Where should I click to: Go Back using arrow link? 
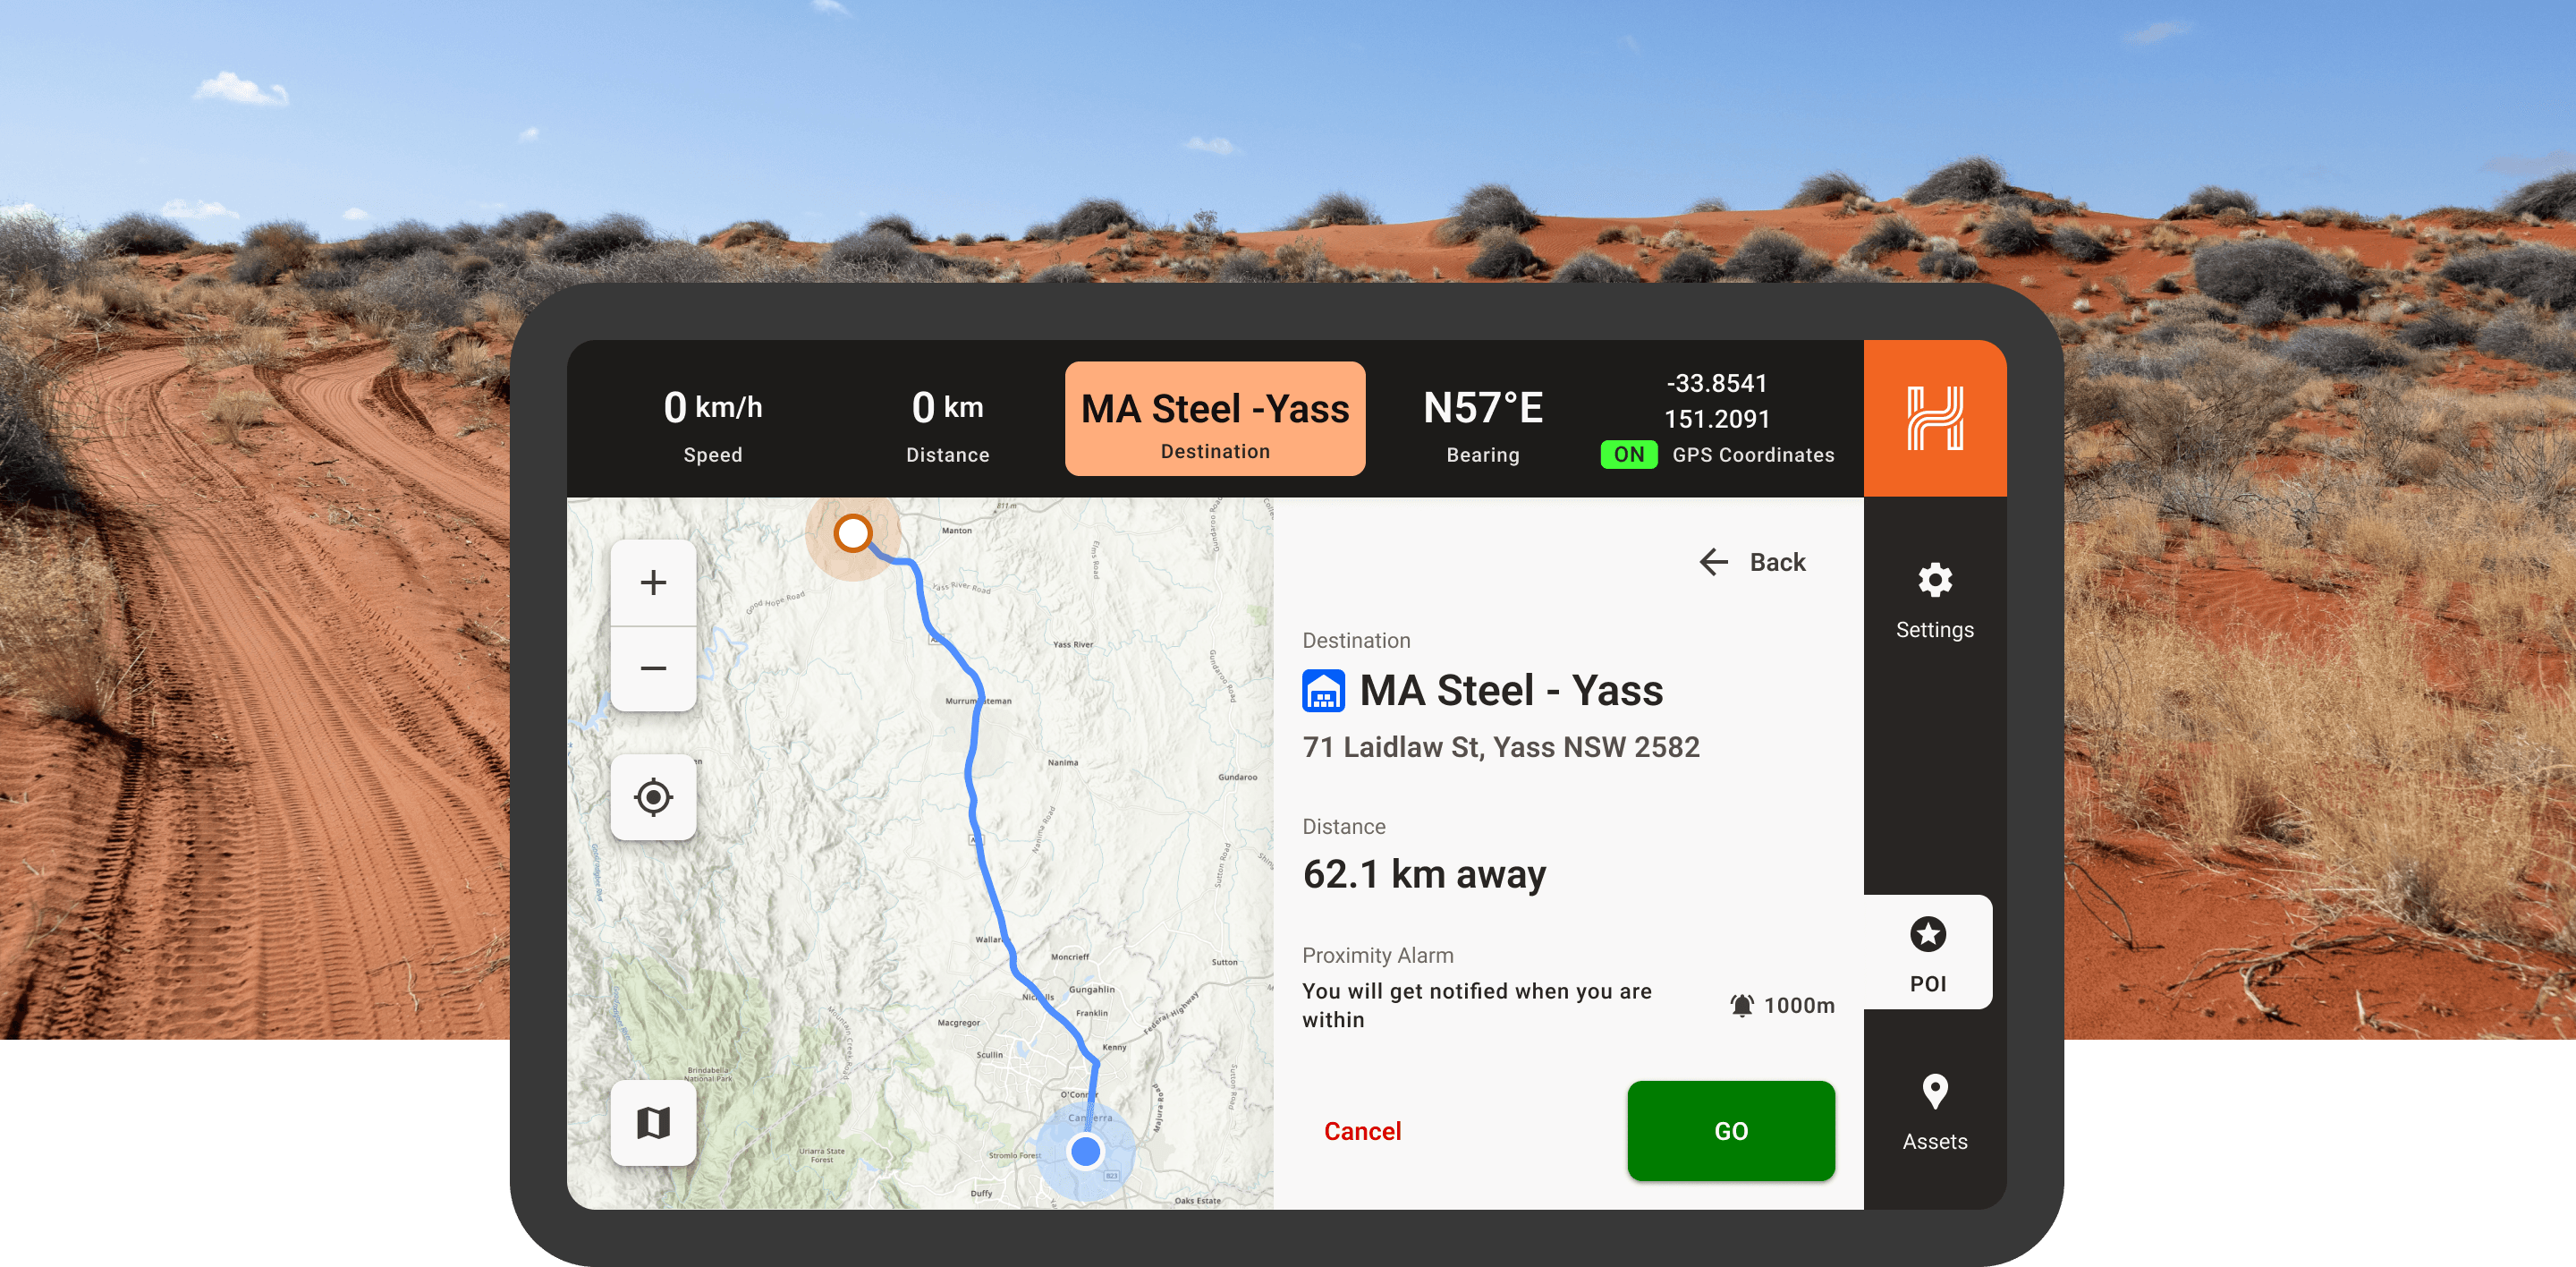[x=1753, y=562]
